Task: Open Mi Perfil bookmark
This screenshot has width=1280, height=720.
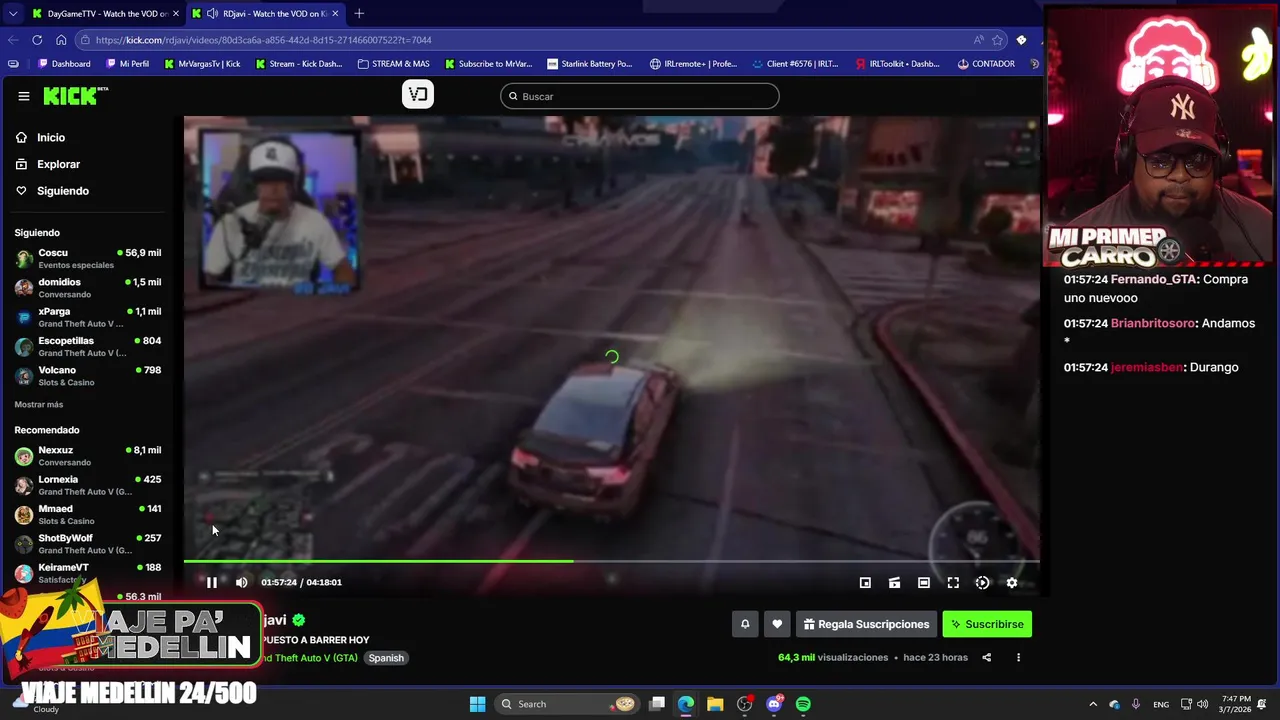Action: (127, 64)
